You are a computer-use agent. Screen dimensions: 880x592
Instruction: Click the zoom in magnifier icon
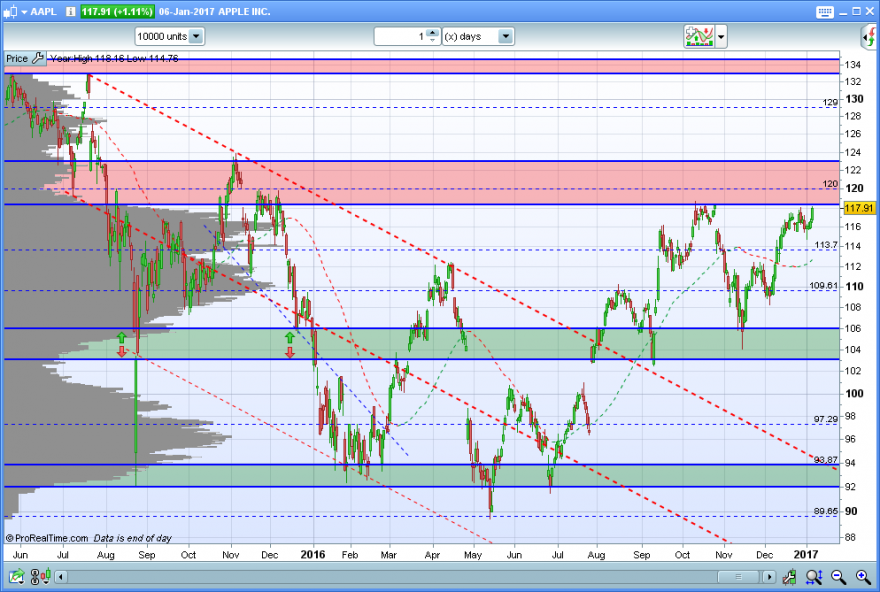click(863, 576)
